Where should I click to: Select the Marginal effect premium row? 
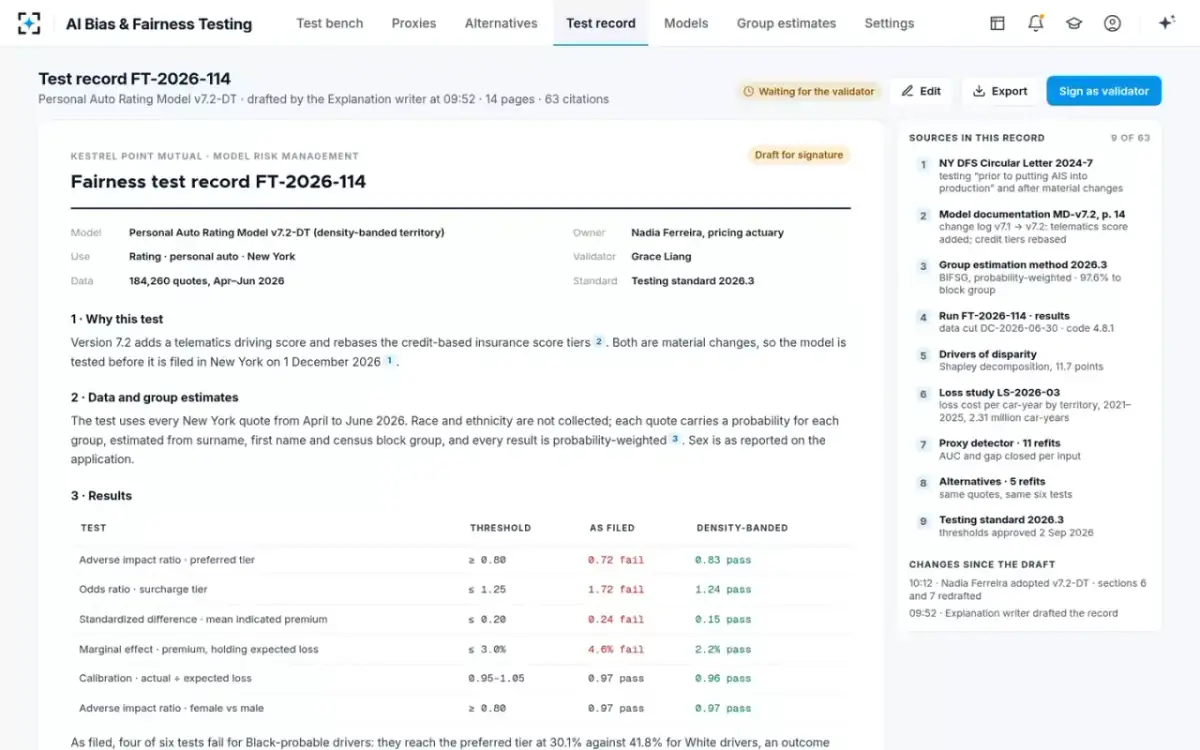pos(461,649)
